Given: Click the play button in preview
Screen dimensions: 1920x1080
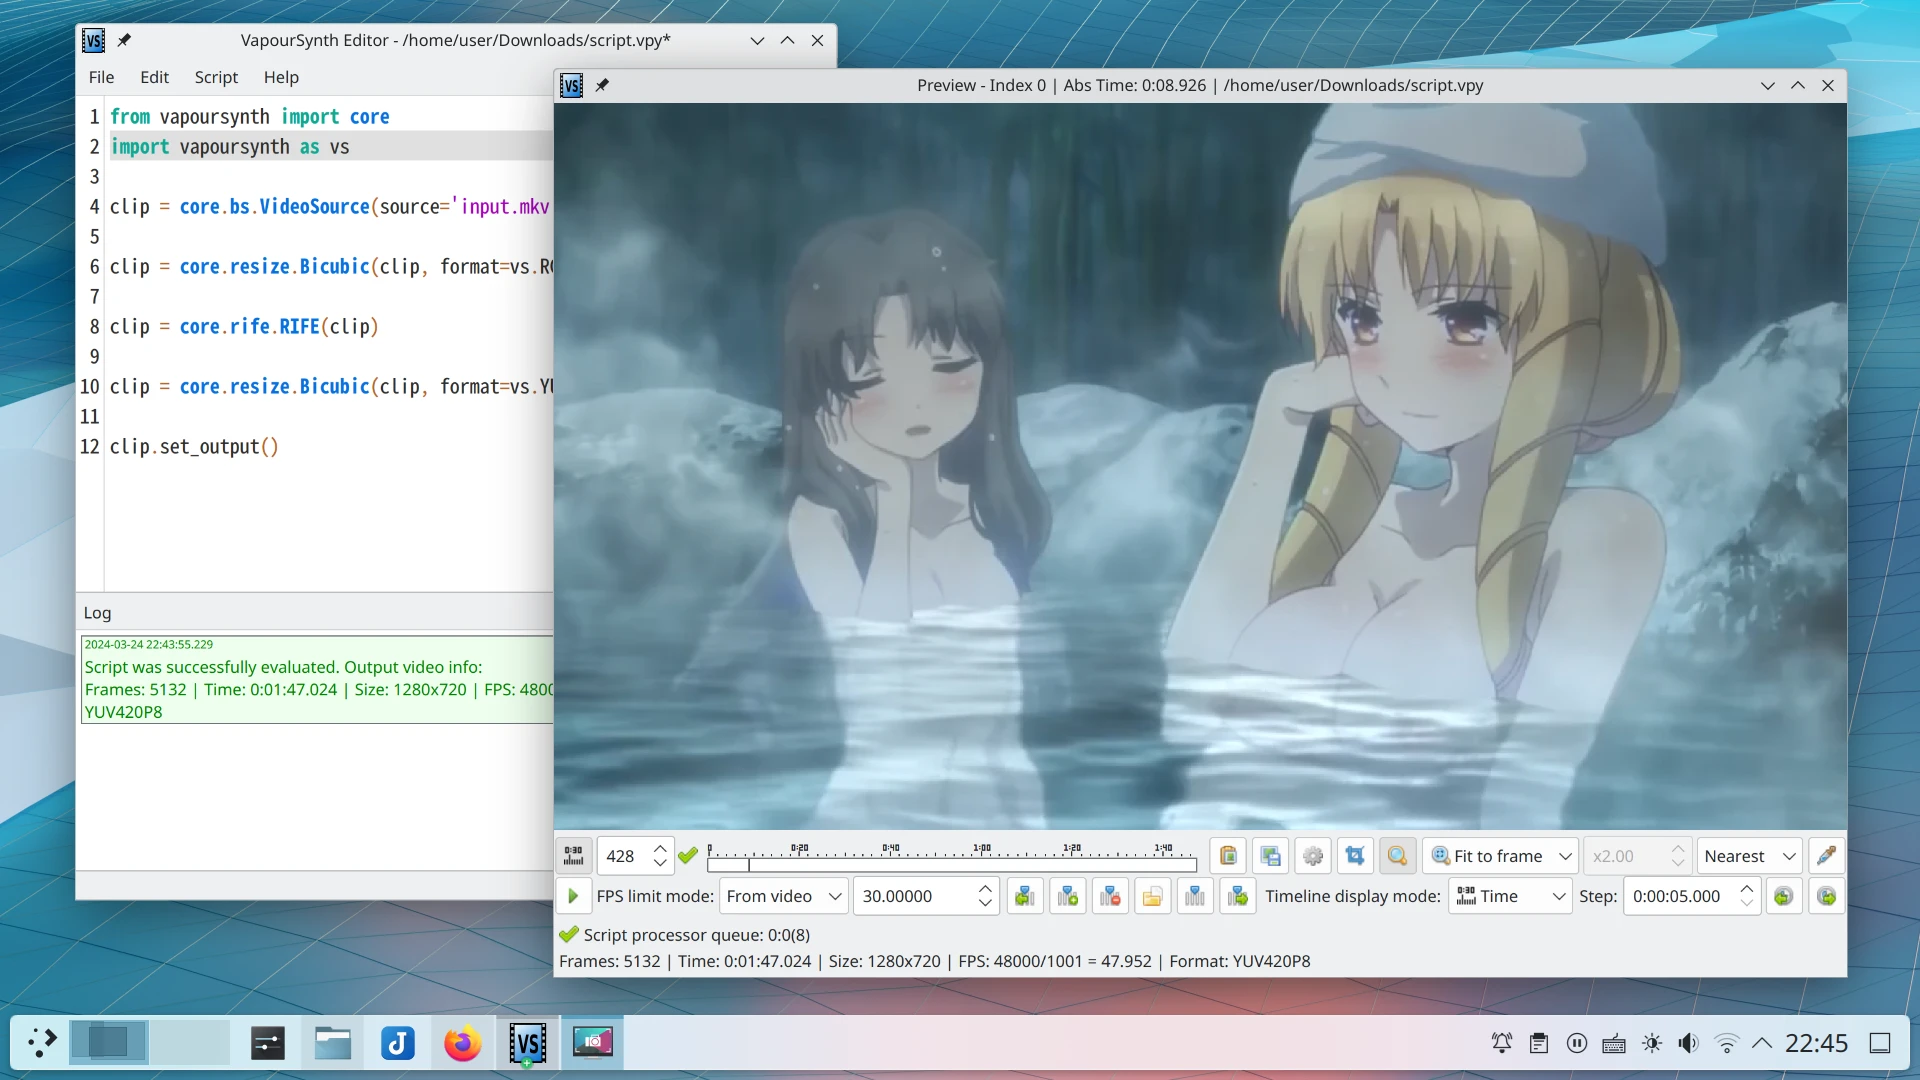Looking at the screenshot, I should pyautogui.click(x=573, y=897).
